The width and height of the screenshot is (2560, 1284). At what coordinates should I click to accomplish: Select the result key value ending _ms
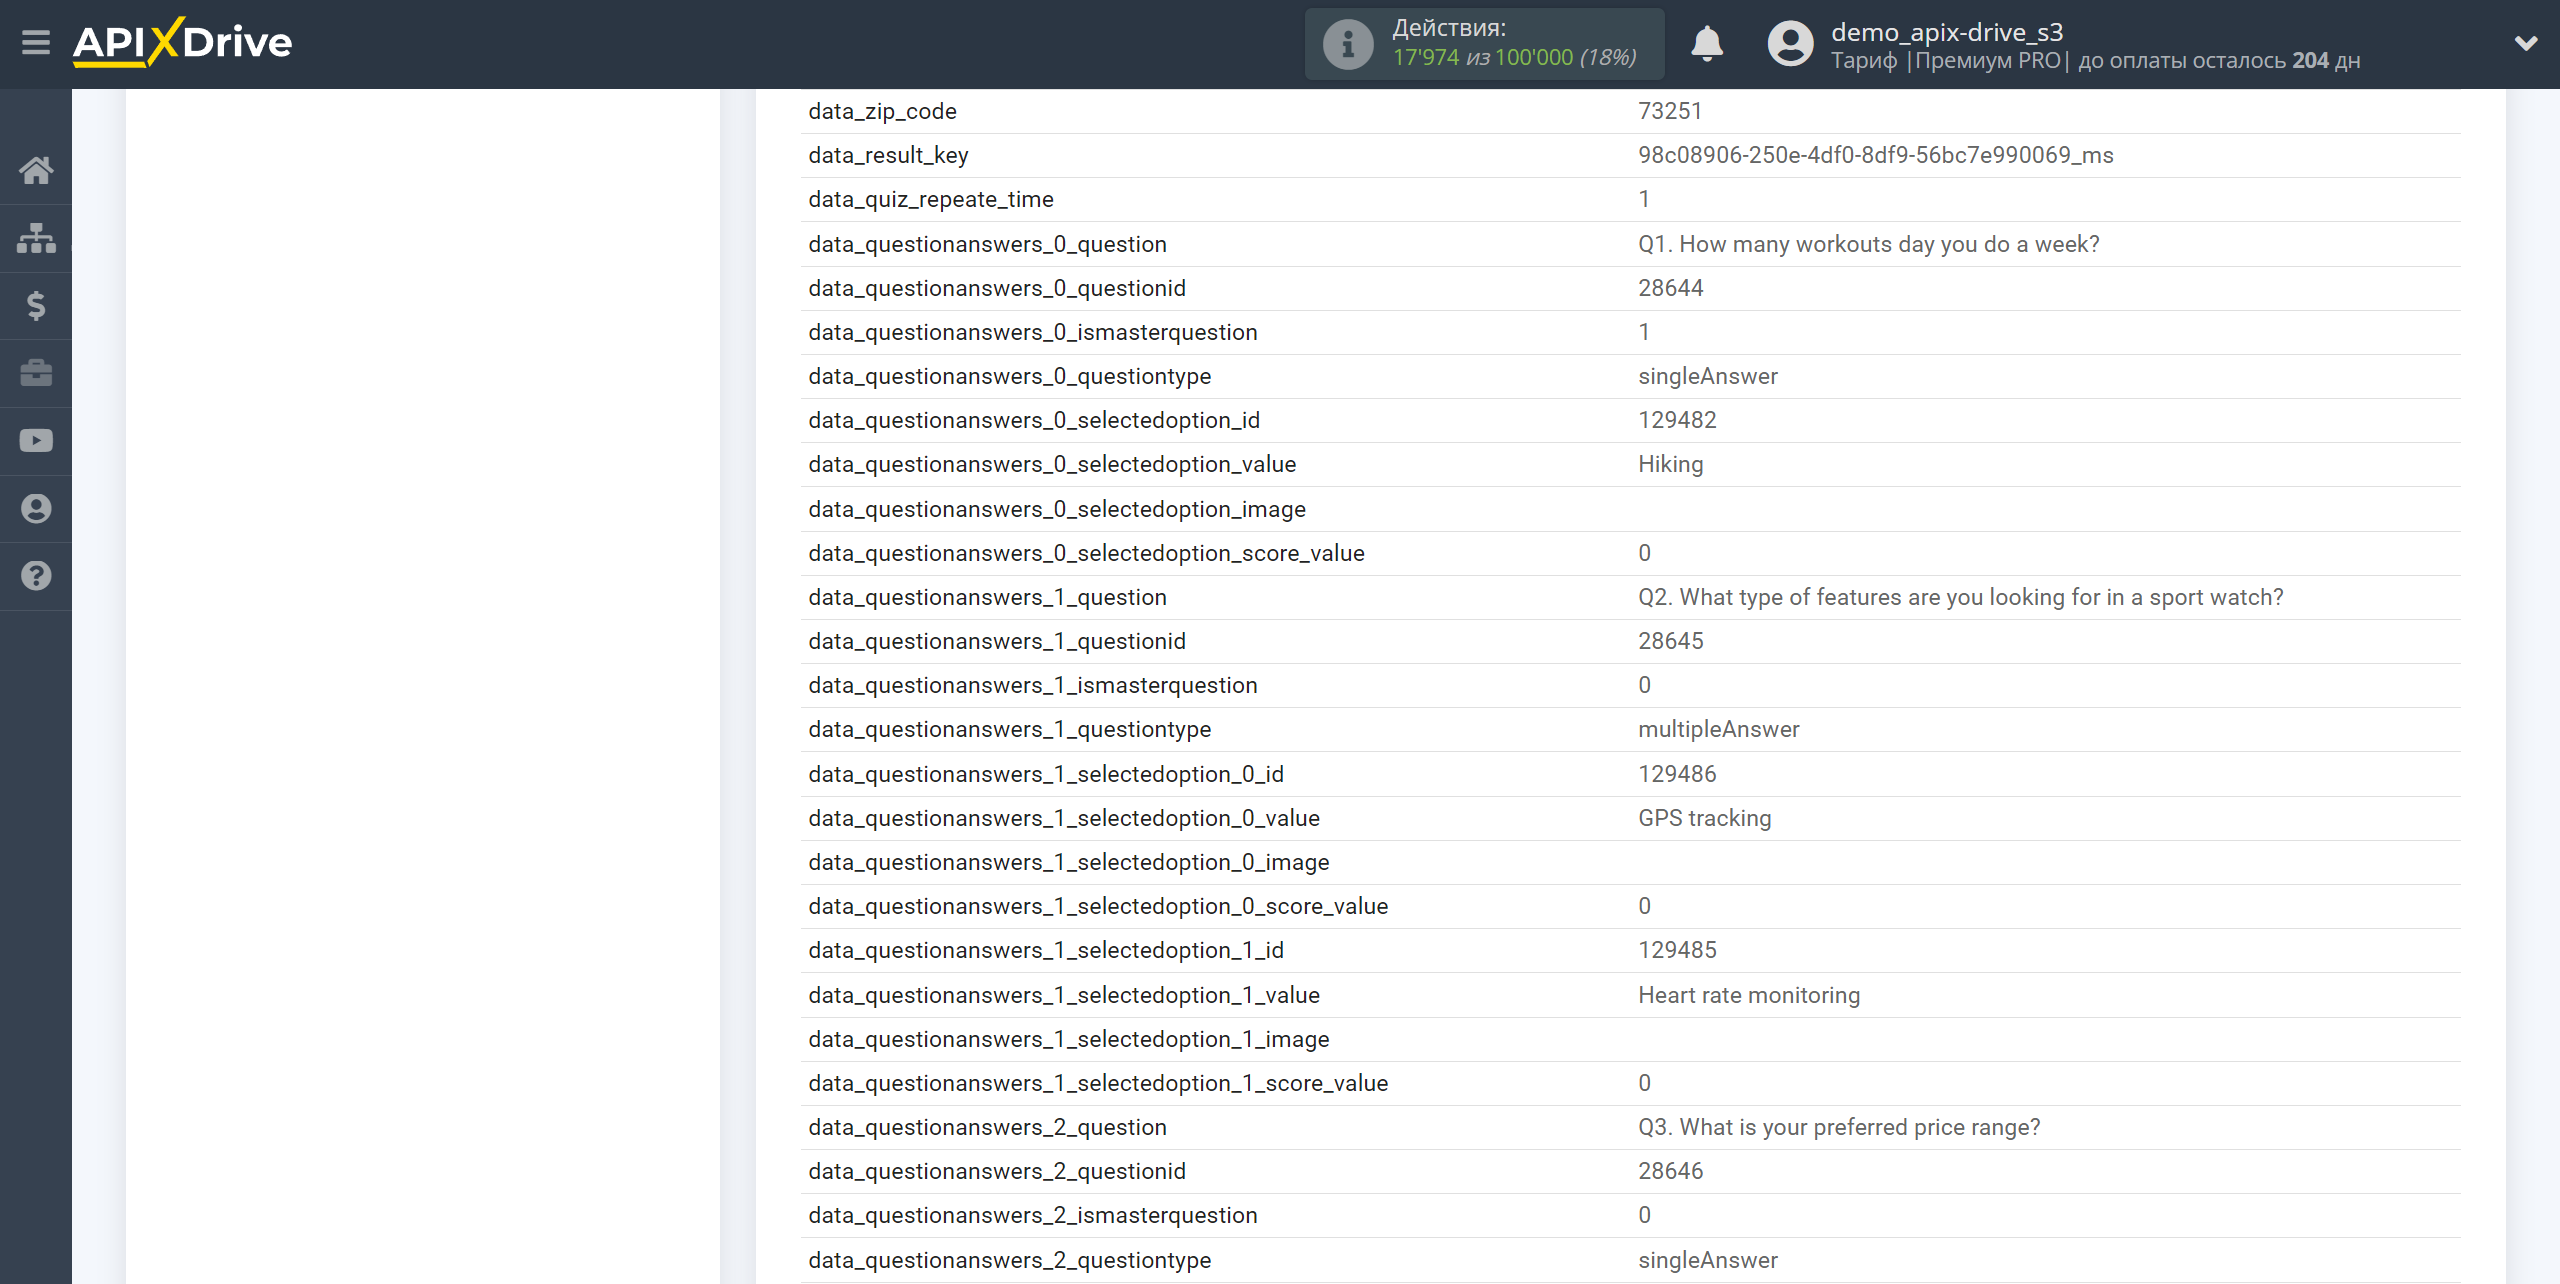tap(1875, 155)
